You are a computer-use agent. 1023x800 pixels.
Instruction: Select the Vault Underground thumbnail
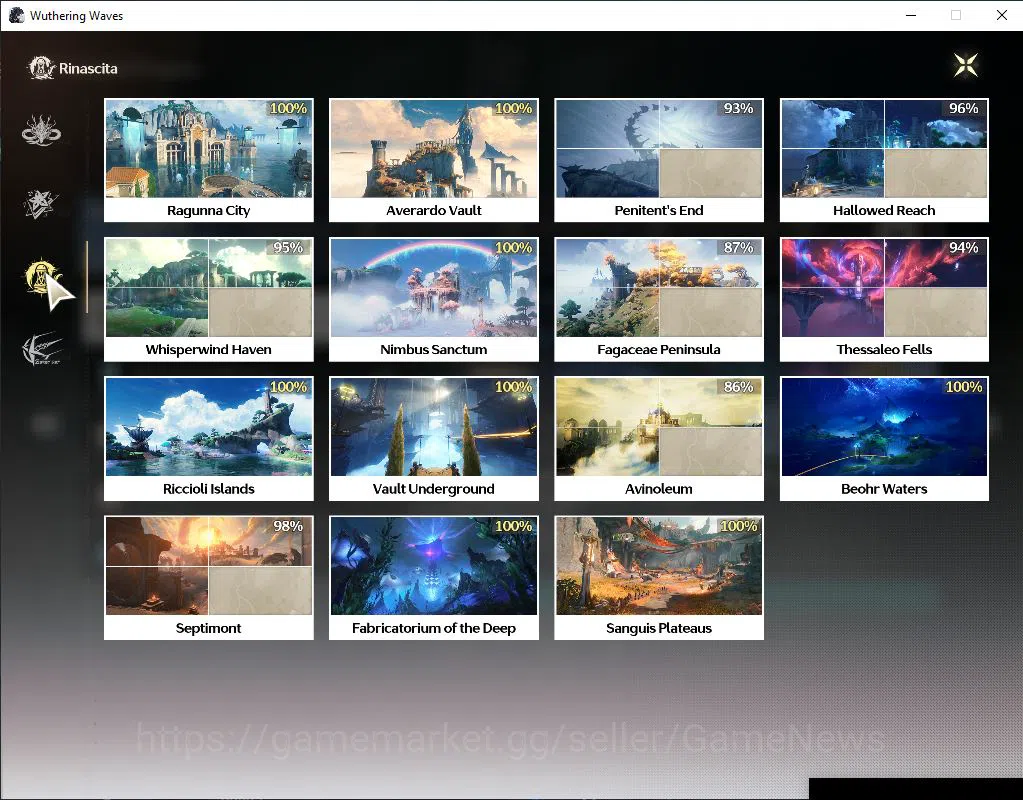click(434, 427)
